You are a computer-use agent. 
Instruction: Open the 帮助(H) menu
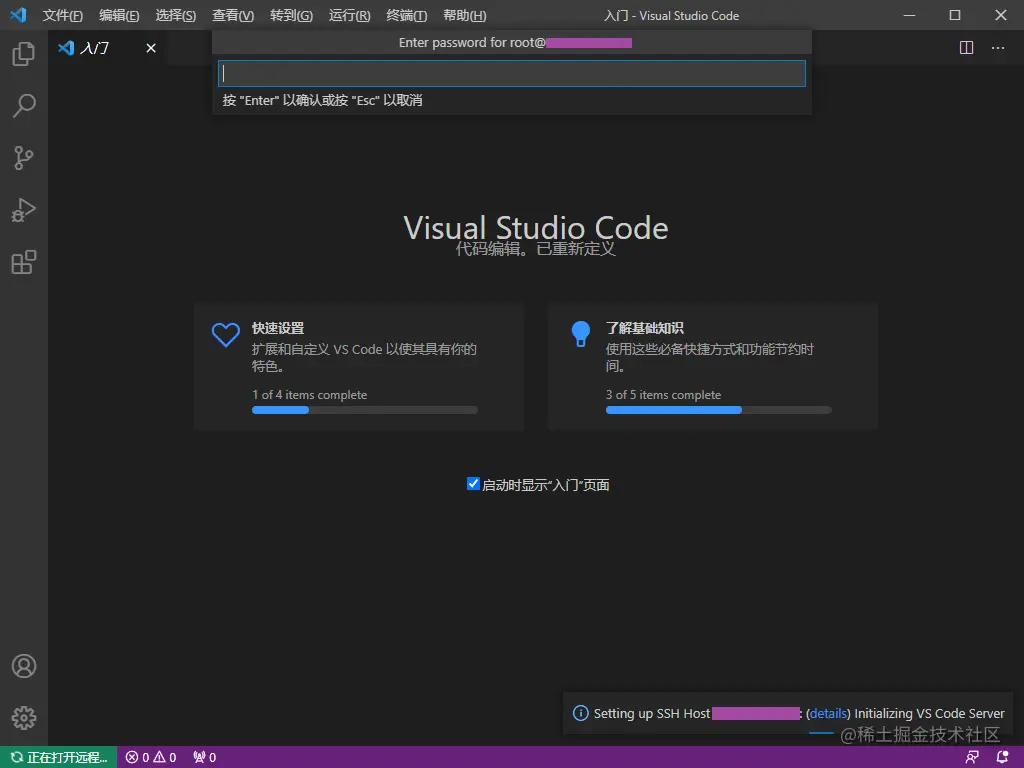coord(464,15)
